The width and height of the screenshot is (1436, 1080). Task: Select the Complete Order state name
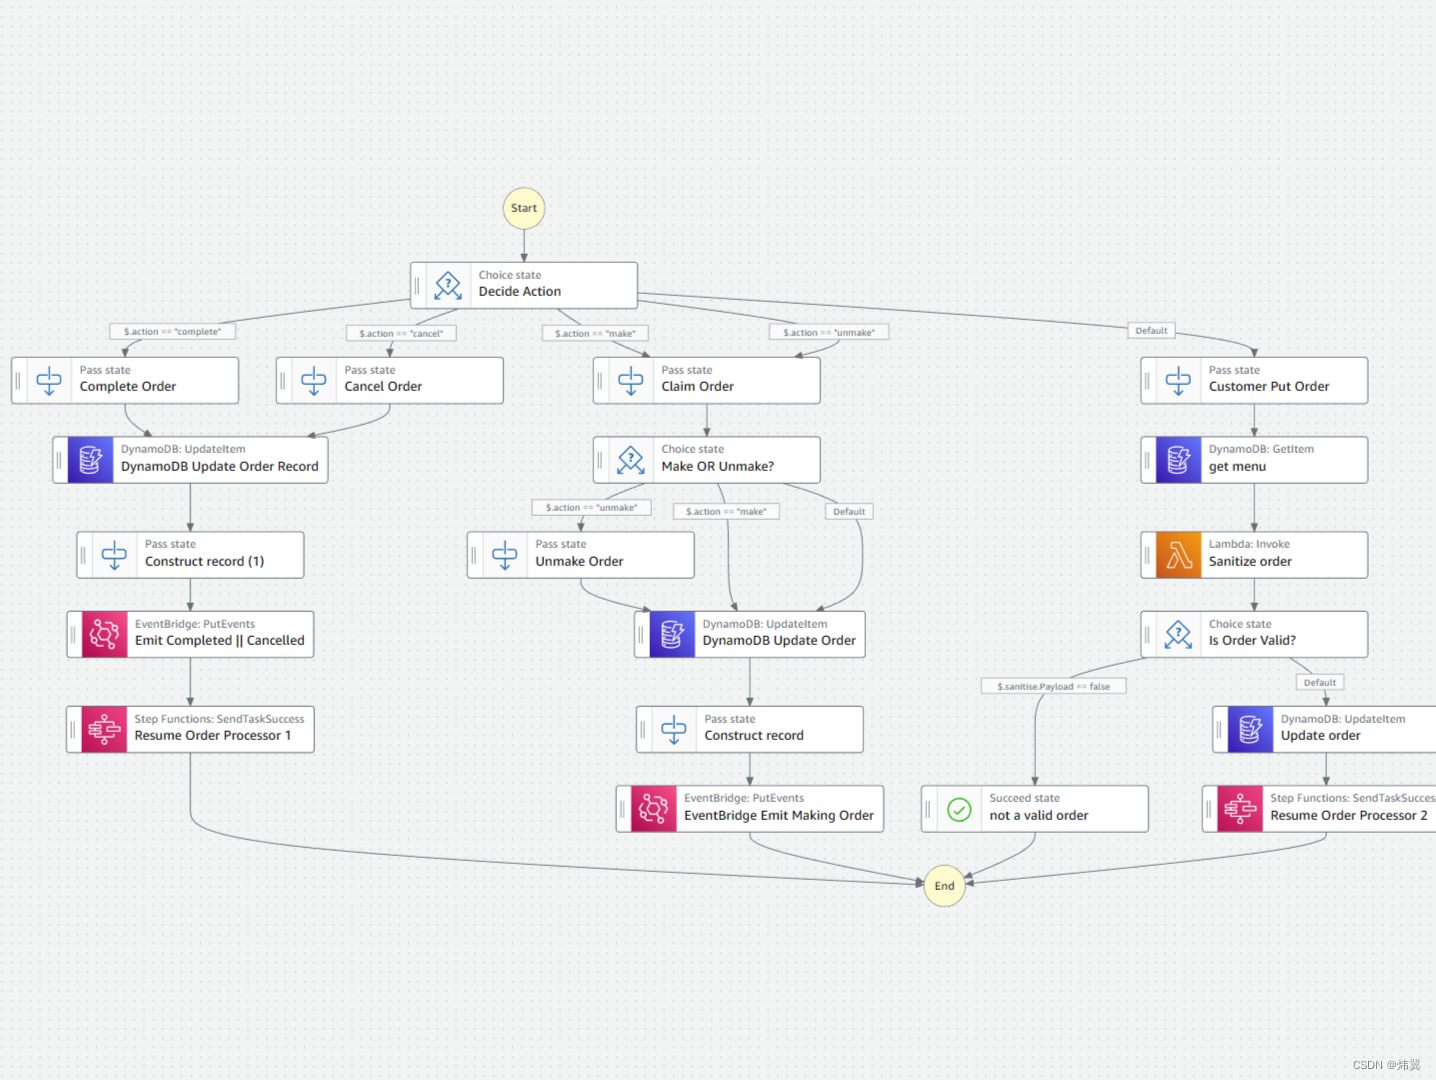point(128,387)
